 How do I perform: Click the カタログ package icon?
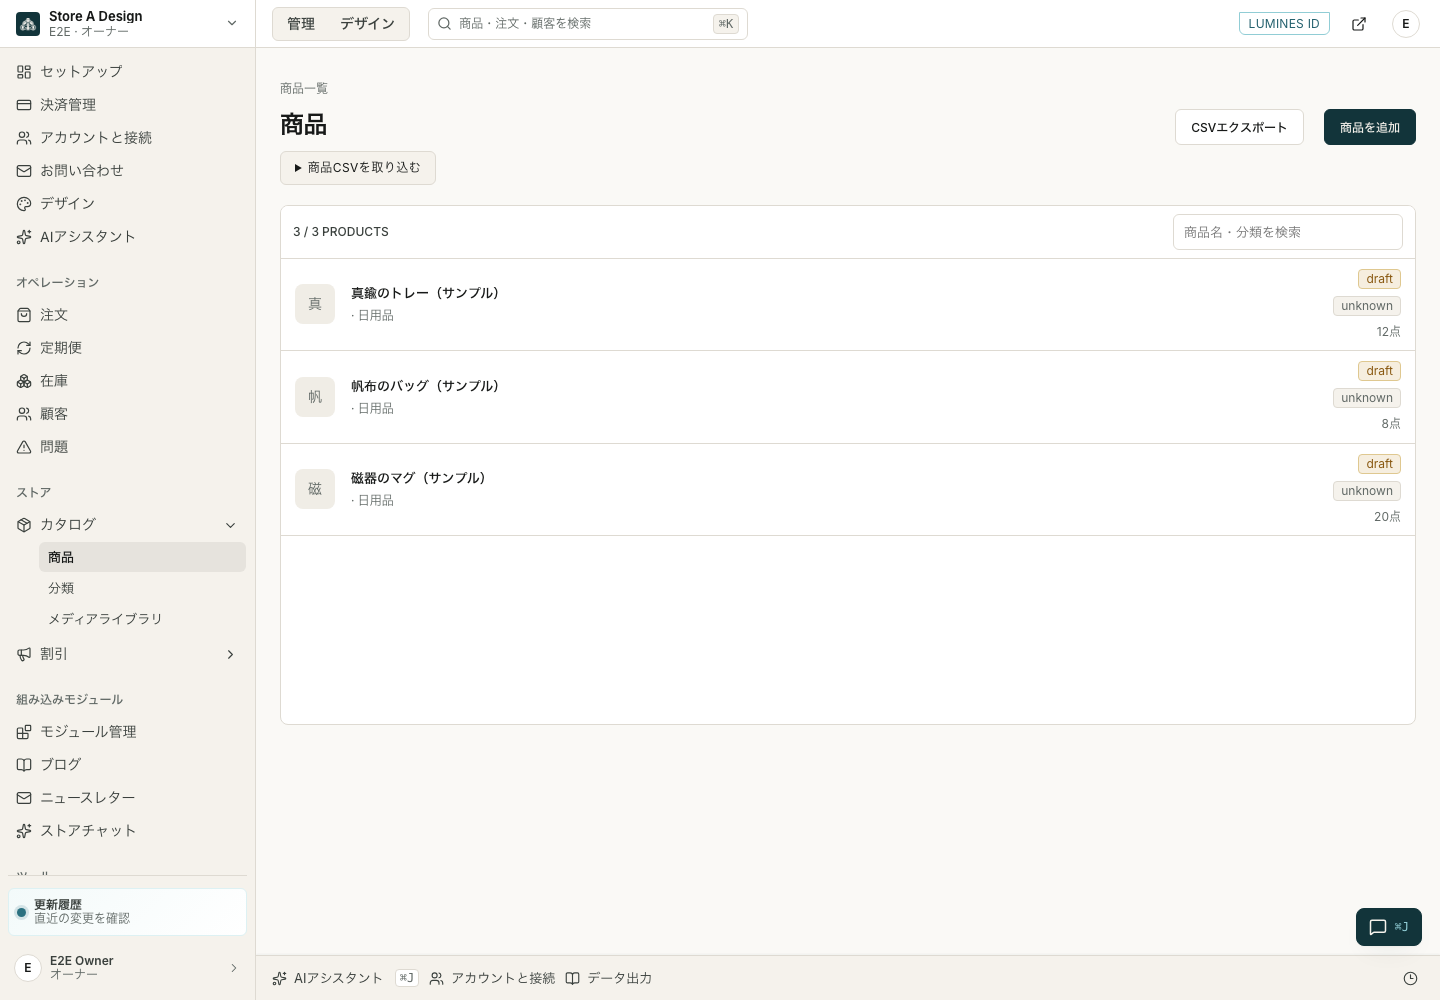click(x=24, y=525)
